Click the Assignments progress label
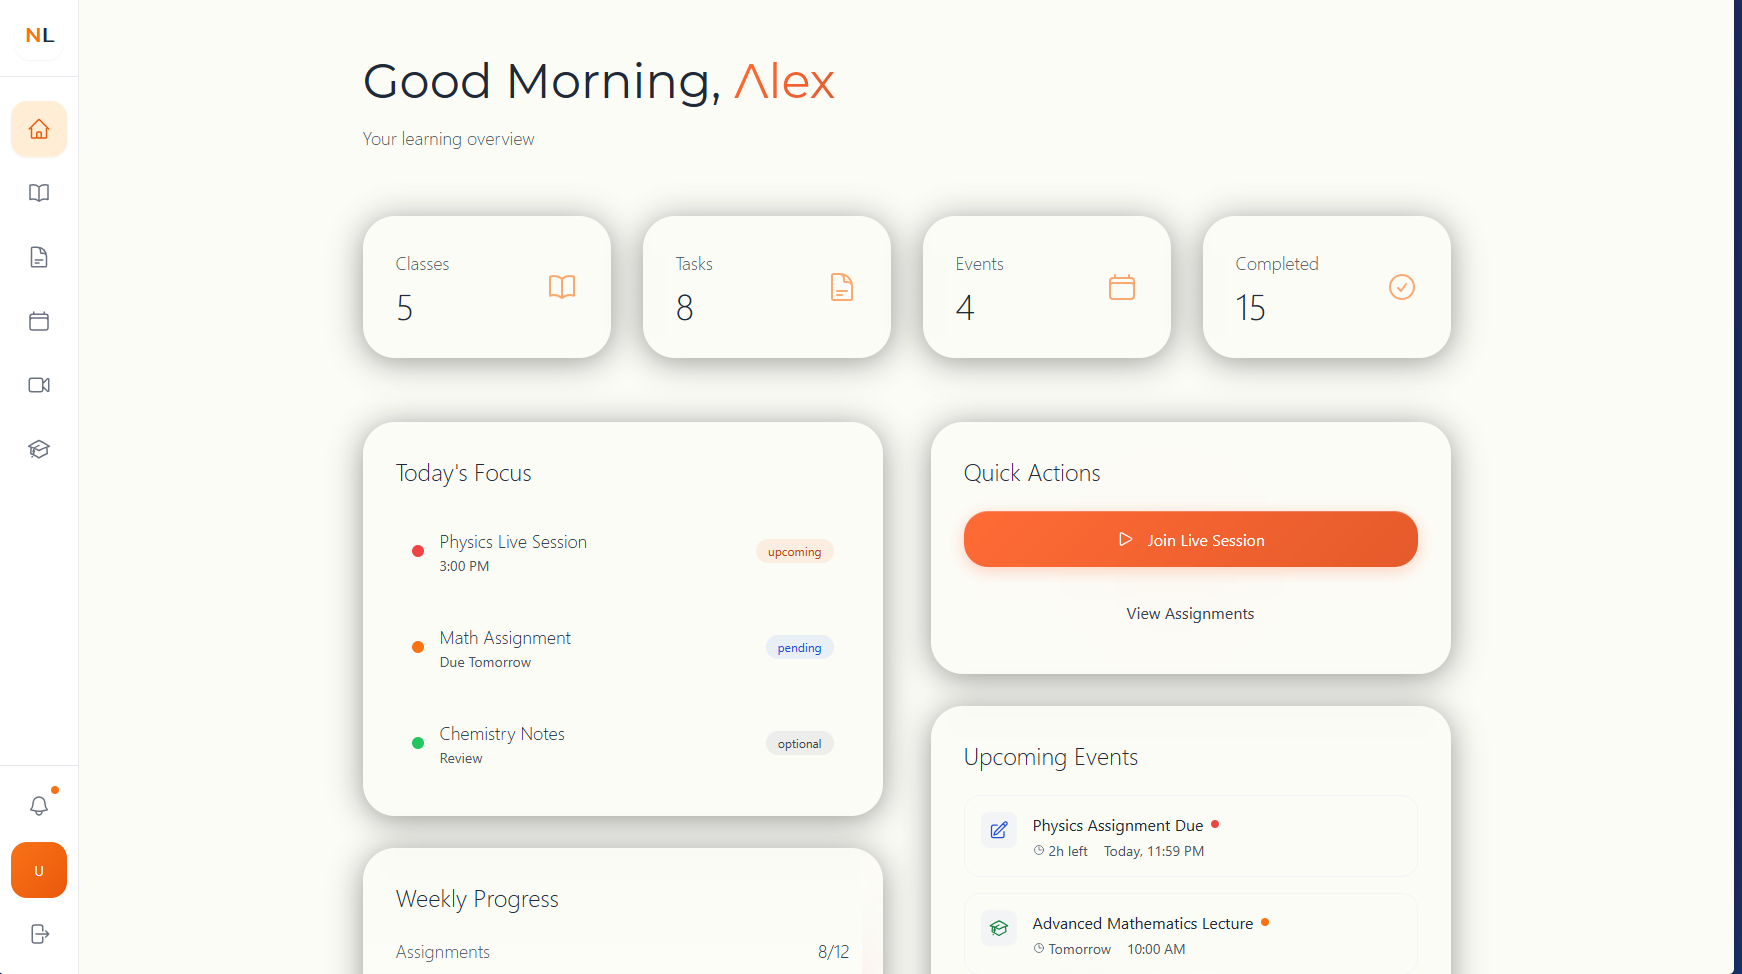Image resolution: width=1742 pixels, height=974 pixels. (442, 952)
